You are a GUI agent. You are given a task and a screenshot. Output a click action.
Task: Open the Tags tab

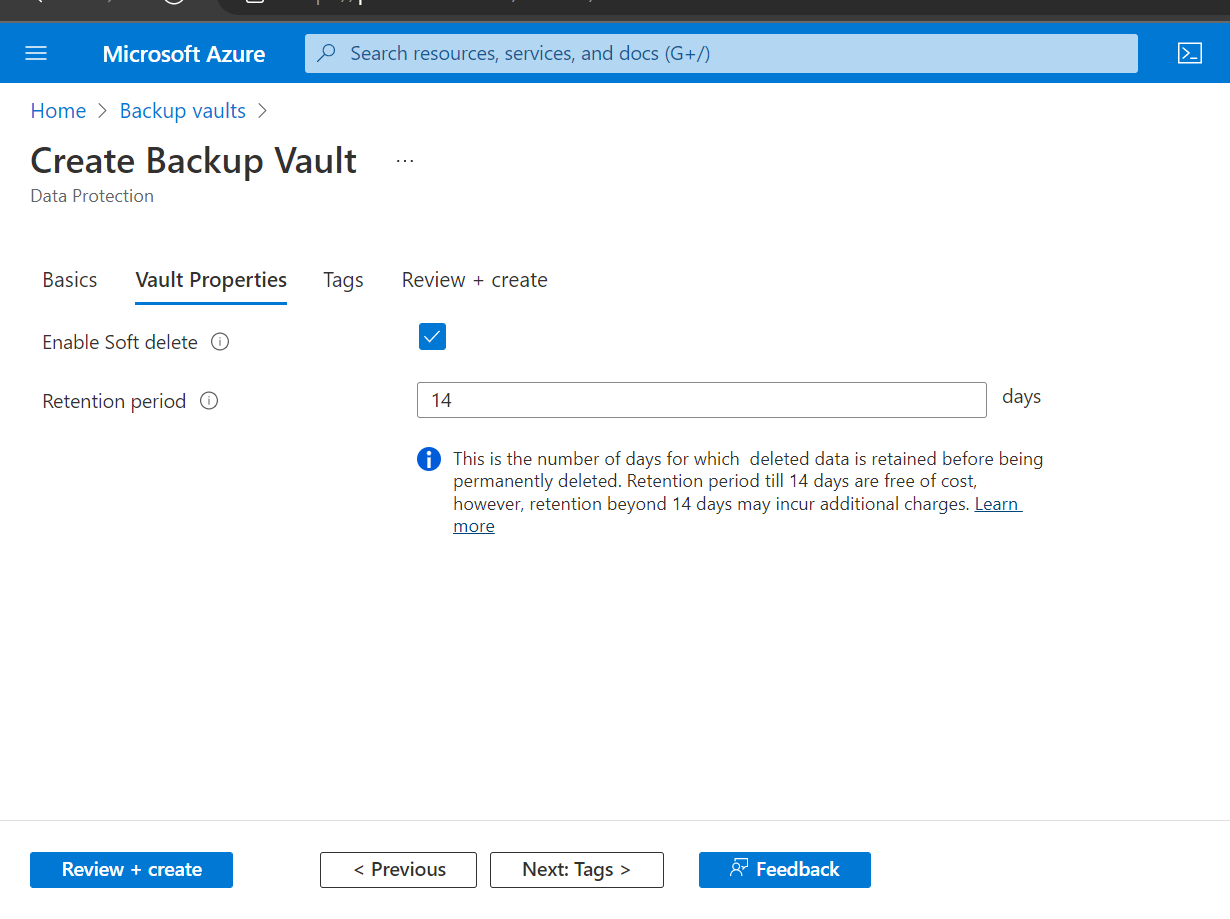coord(343,280)
